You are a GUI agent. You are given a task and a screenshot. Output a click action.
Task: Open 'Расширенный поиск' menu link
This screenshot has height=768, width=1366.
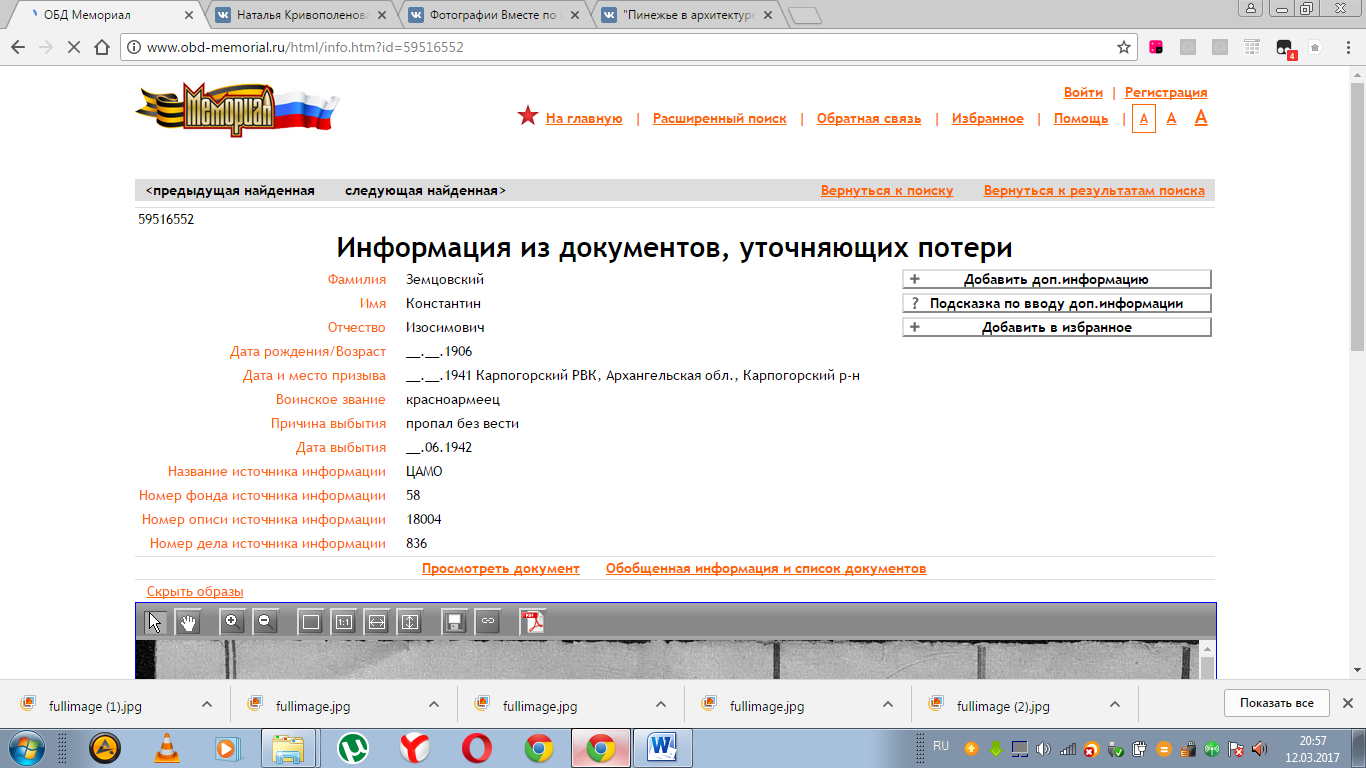point(719,118)
